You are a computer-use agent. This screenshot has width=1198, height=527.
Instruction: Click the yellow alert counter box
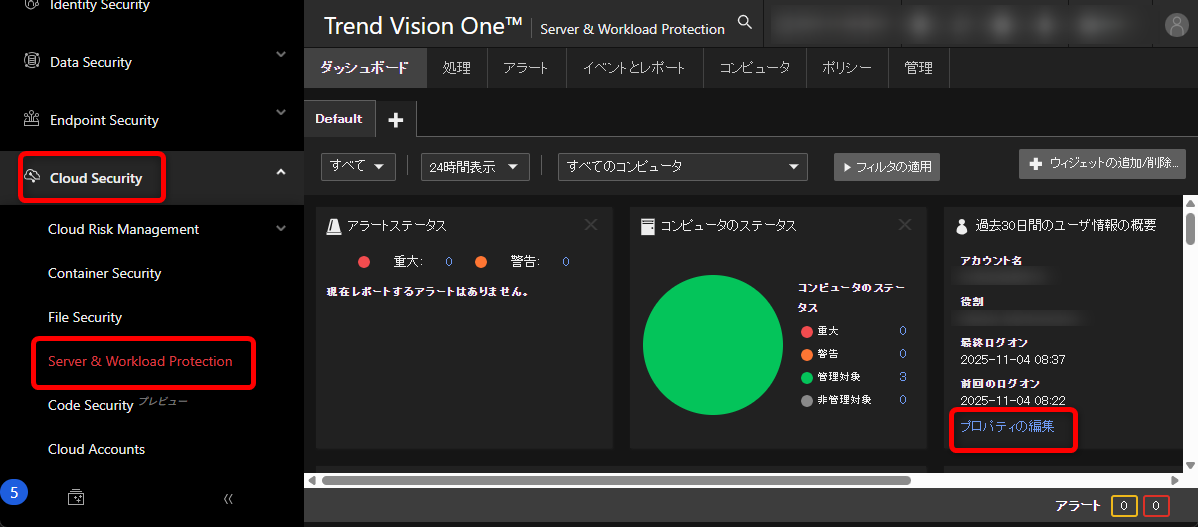pos(1125,506)
